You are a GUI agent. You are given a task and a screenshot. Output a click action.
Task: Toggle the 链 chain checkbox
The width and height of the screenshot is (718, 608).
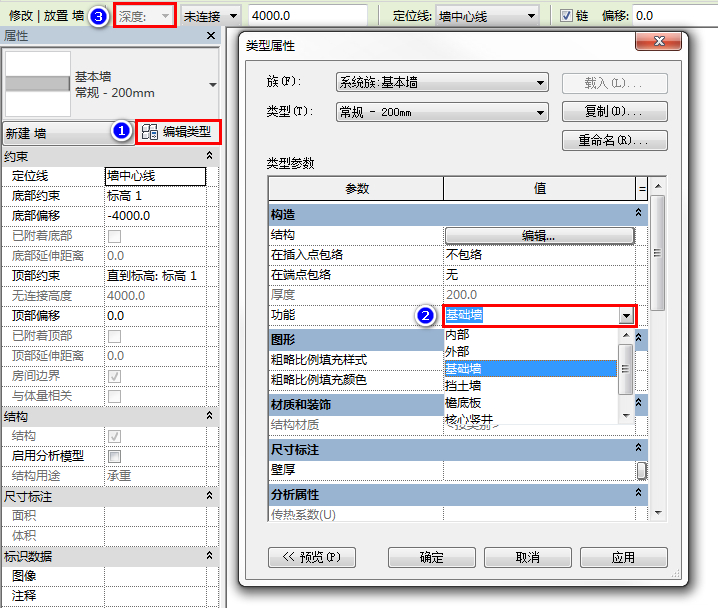click(x=566, y=16)
